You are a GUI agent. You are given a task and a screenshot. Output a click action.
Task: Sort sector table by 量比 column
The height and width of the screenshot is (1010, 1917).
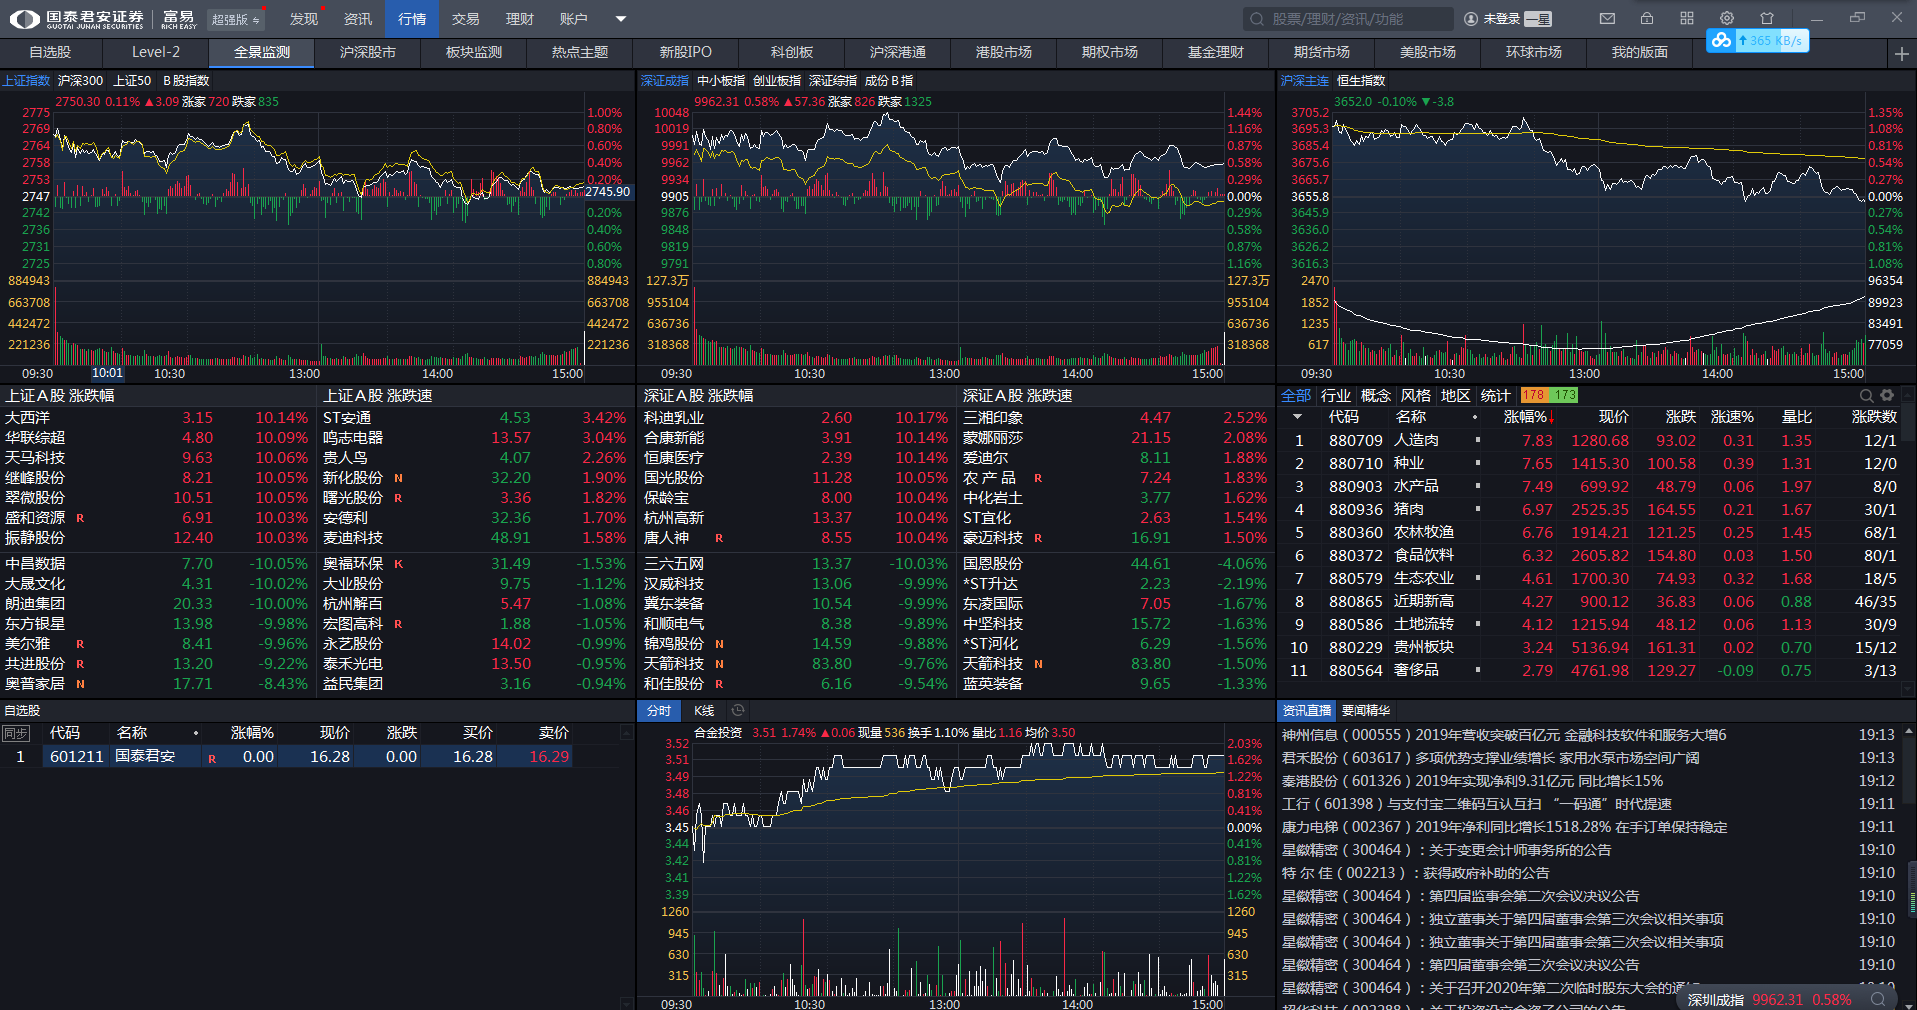tap(1797, 417)
